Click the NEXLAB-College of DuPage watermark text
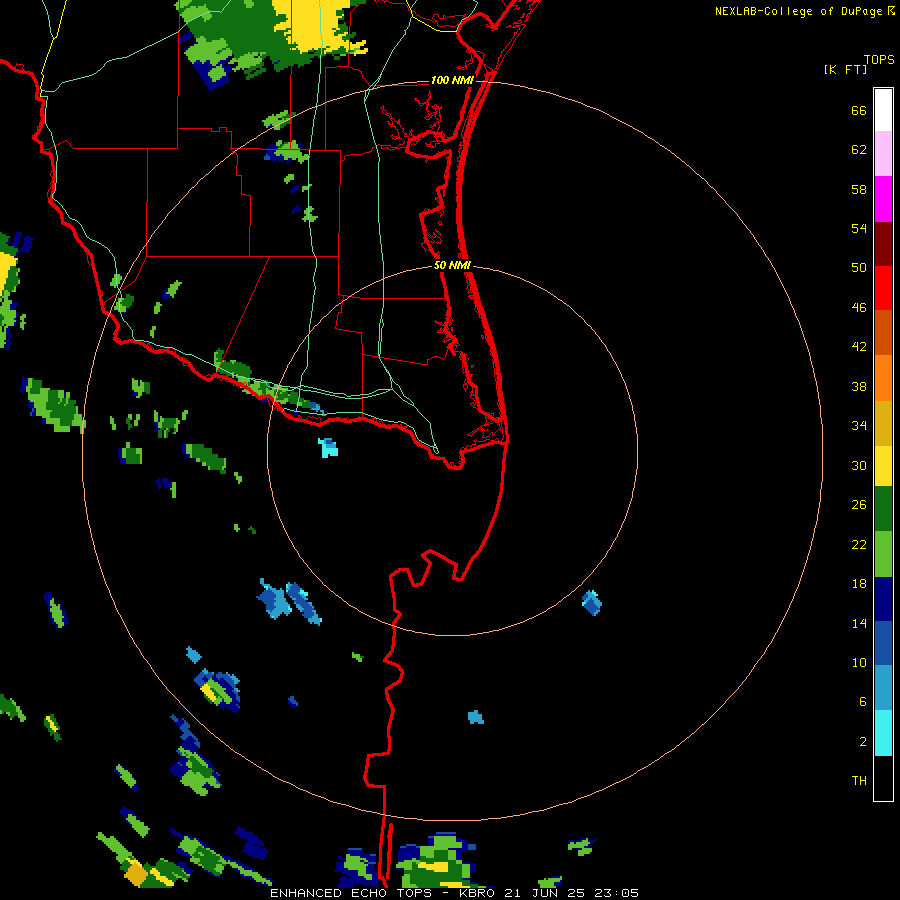The height and width of the screenshot is (900, 900). click(x=804, y=11)
